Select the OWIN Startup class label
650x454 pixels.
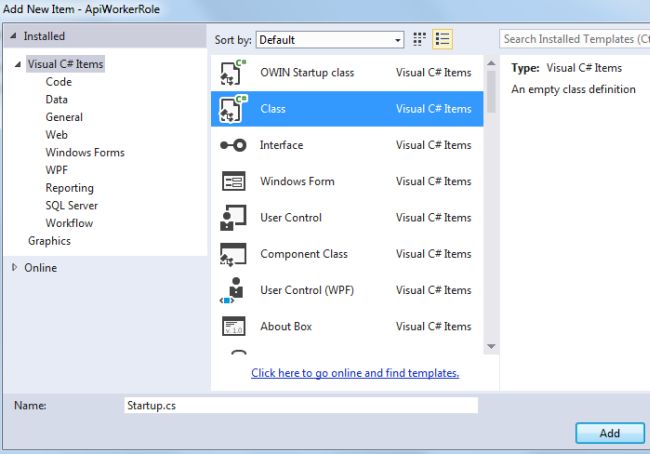point(307,73)
